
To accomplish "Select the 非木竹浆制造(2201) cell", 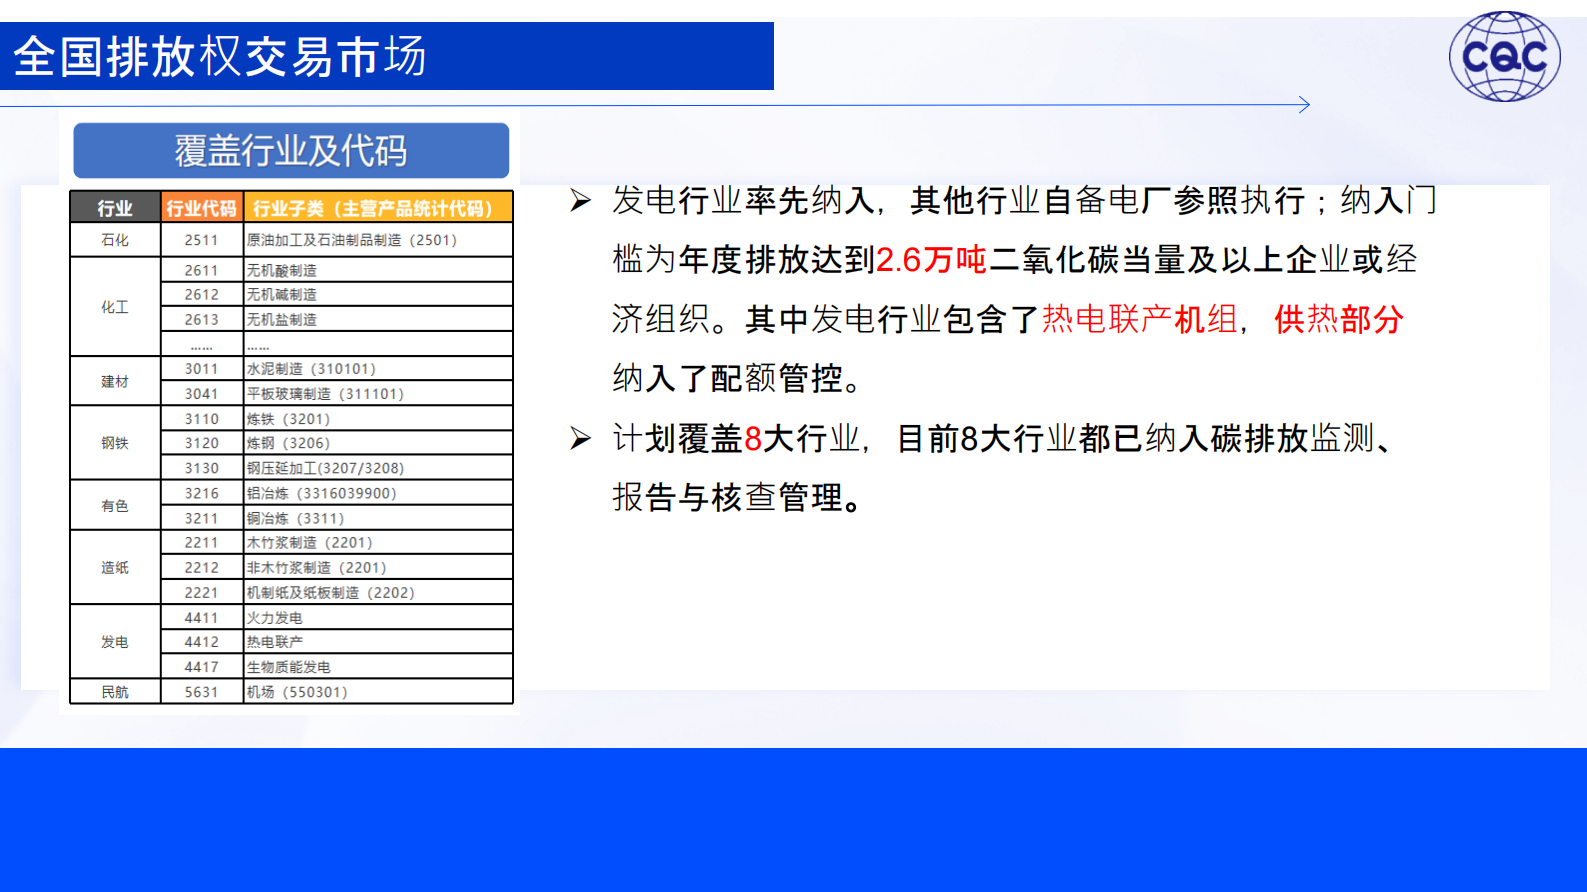I will click(378, 567).
